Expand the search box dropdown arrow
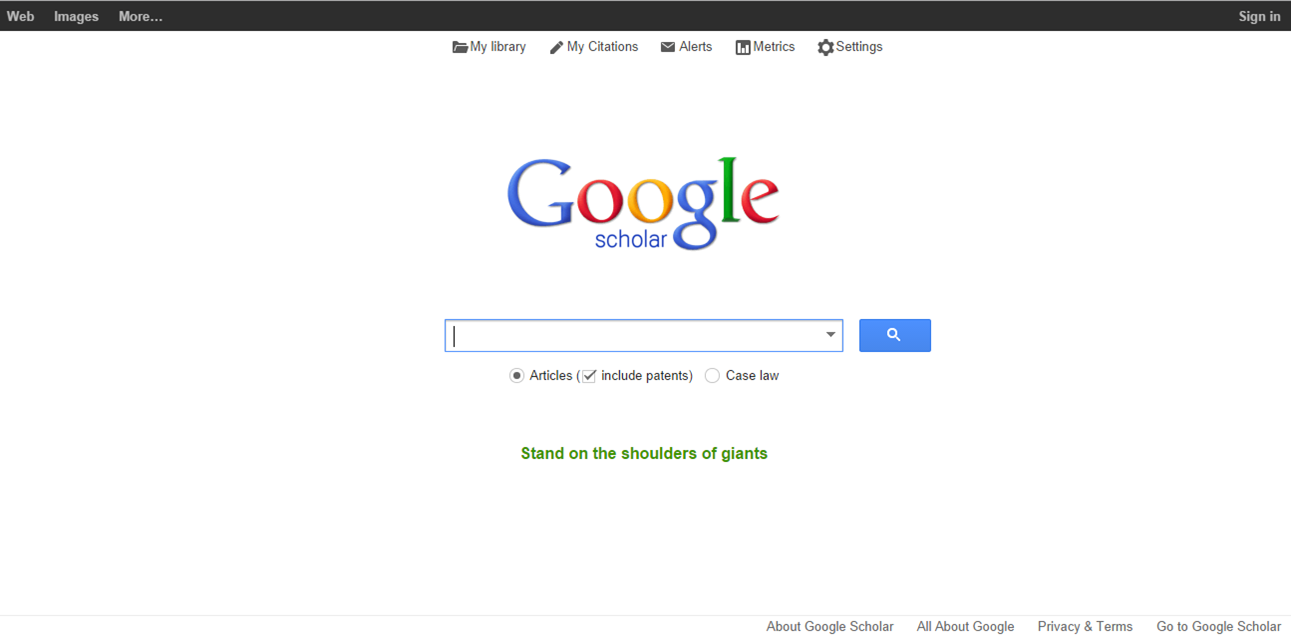 point(830,335)
